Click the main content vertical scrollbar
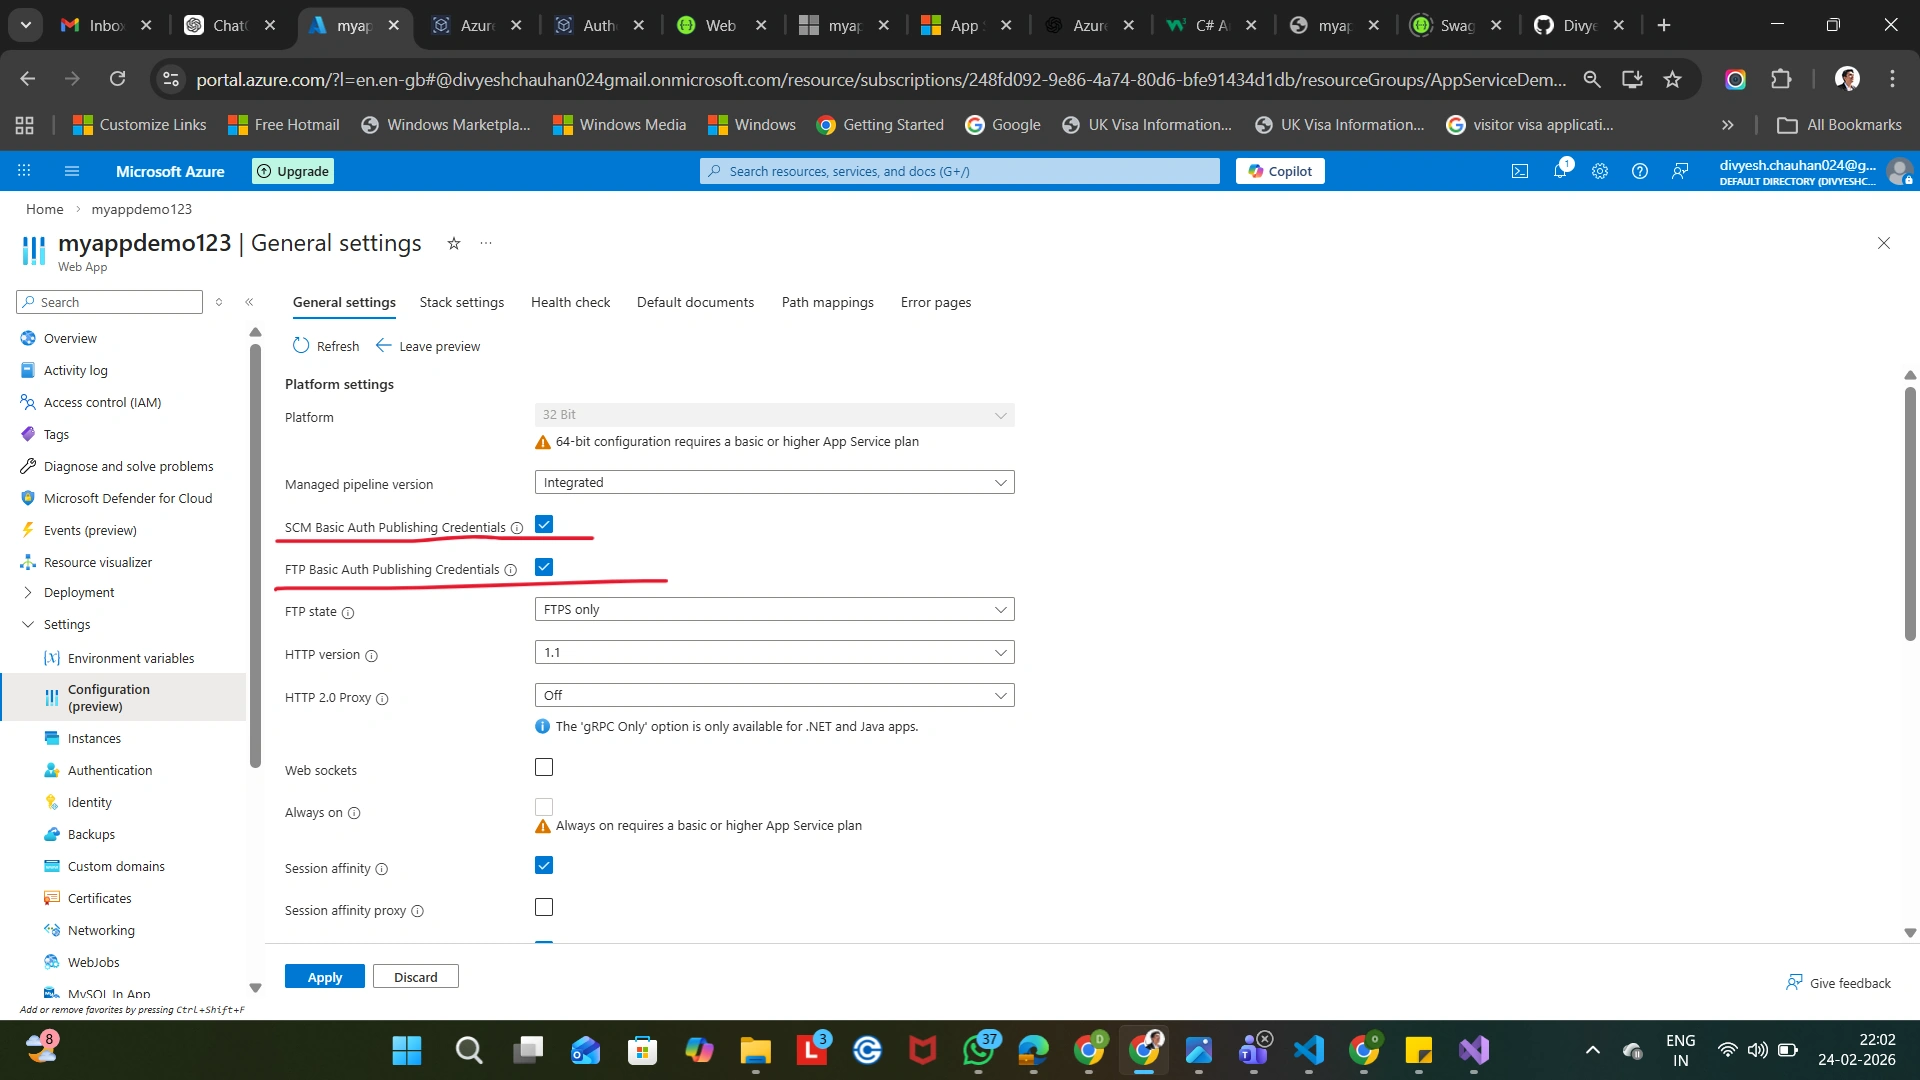 (x=1910, y=513)
